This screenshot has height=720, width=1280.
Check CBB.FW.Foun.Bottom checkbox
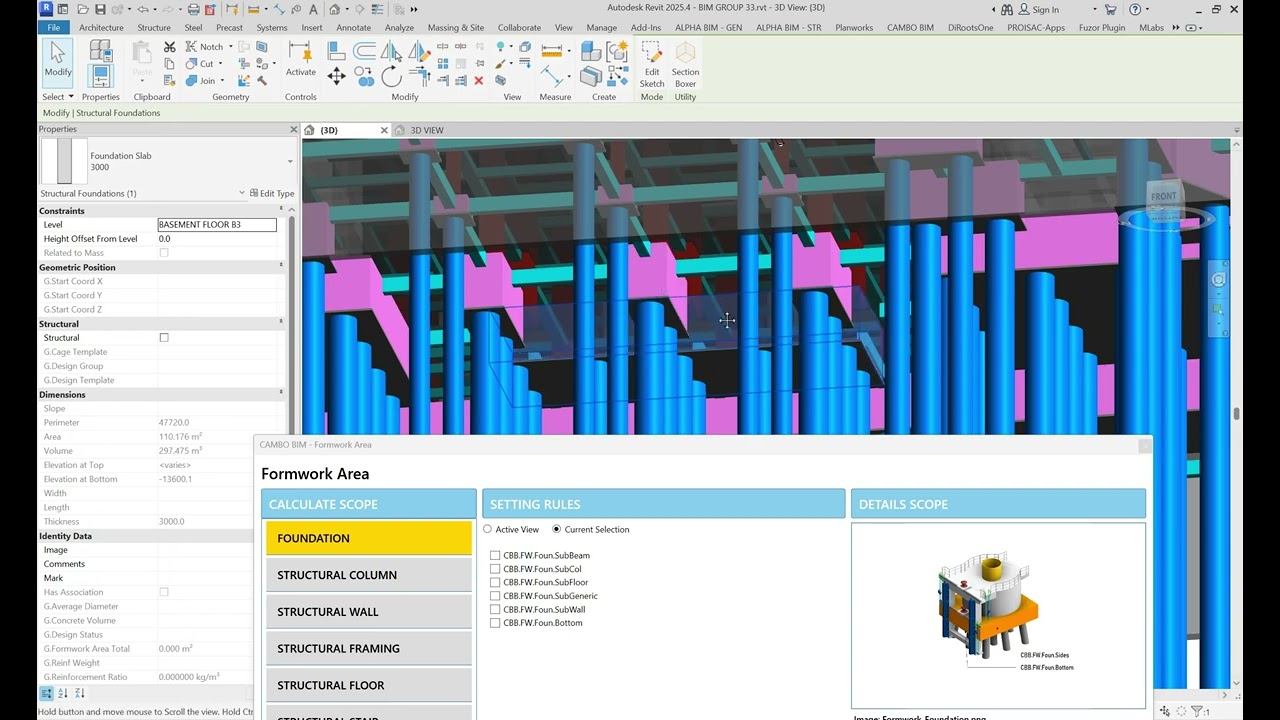click(495, 623)
